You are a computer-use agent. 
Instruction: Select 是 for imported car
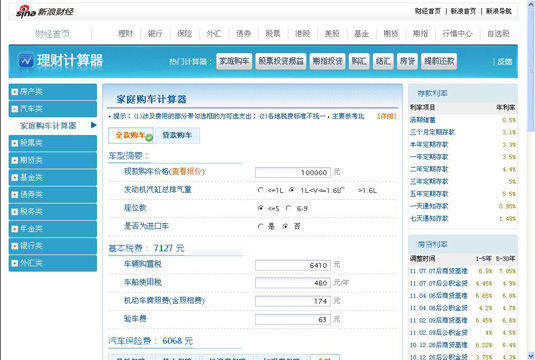tap(261, 226)
